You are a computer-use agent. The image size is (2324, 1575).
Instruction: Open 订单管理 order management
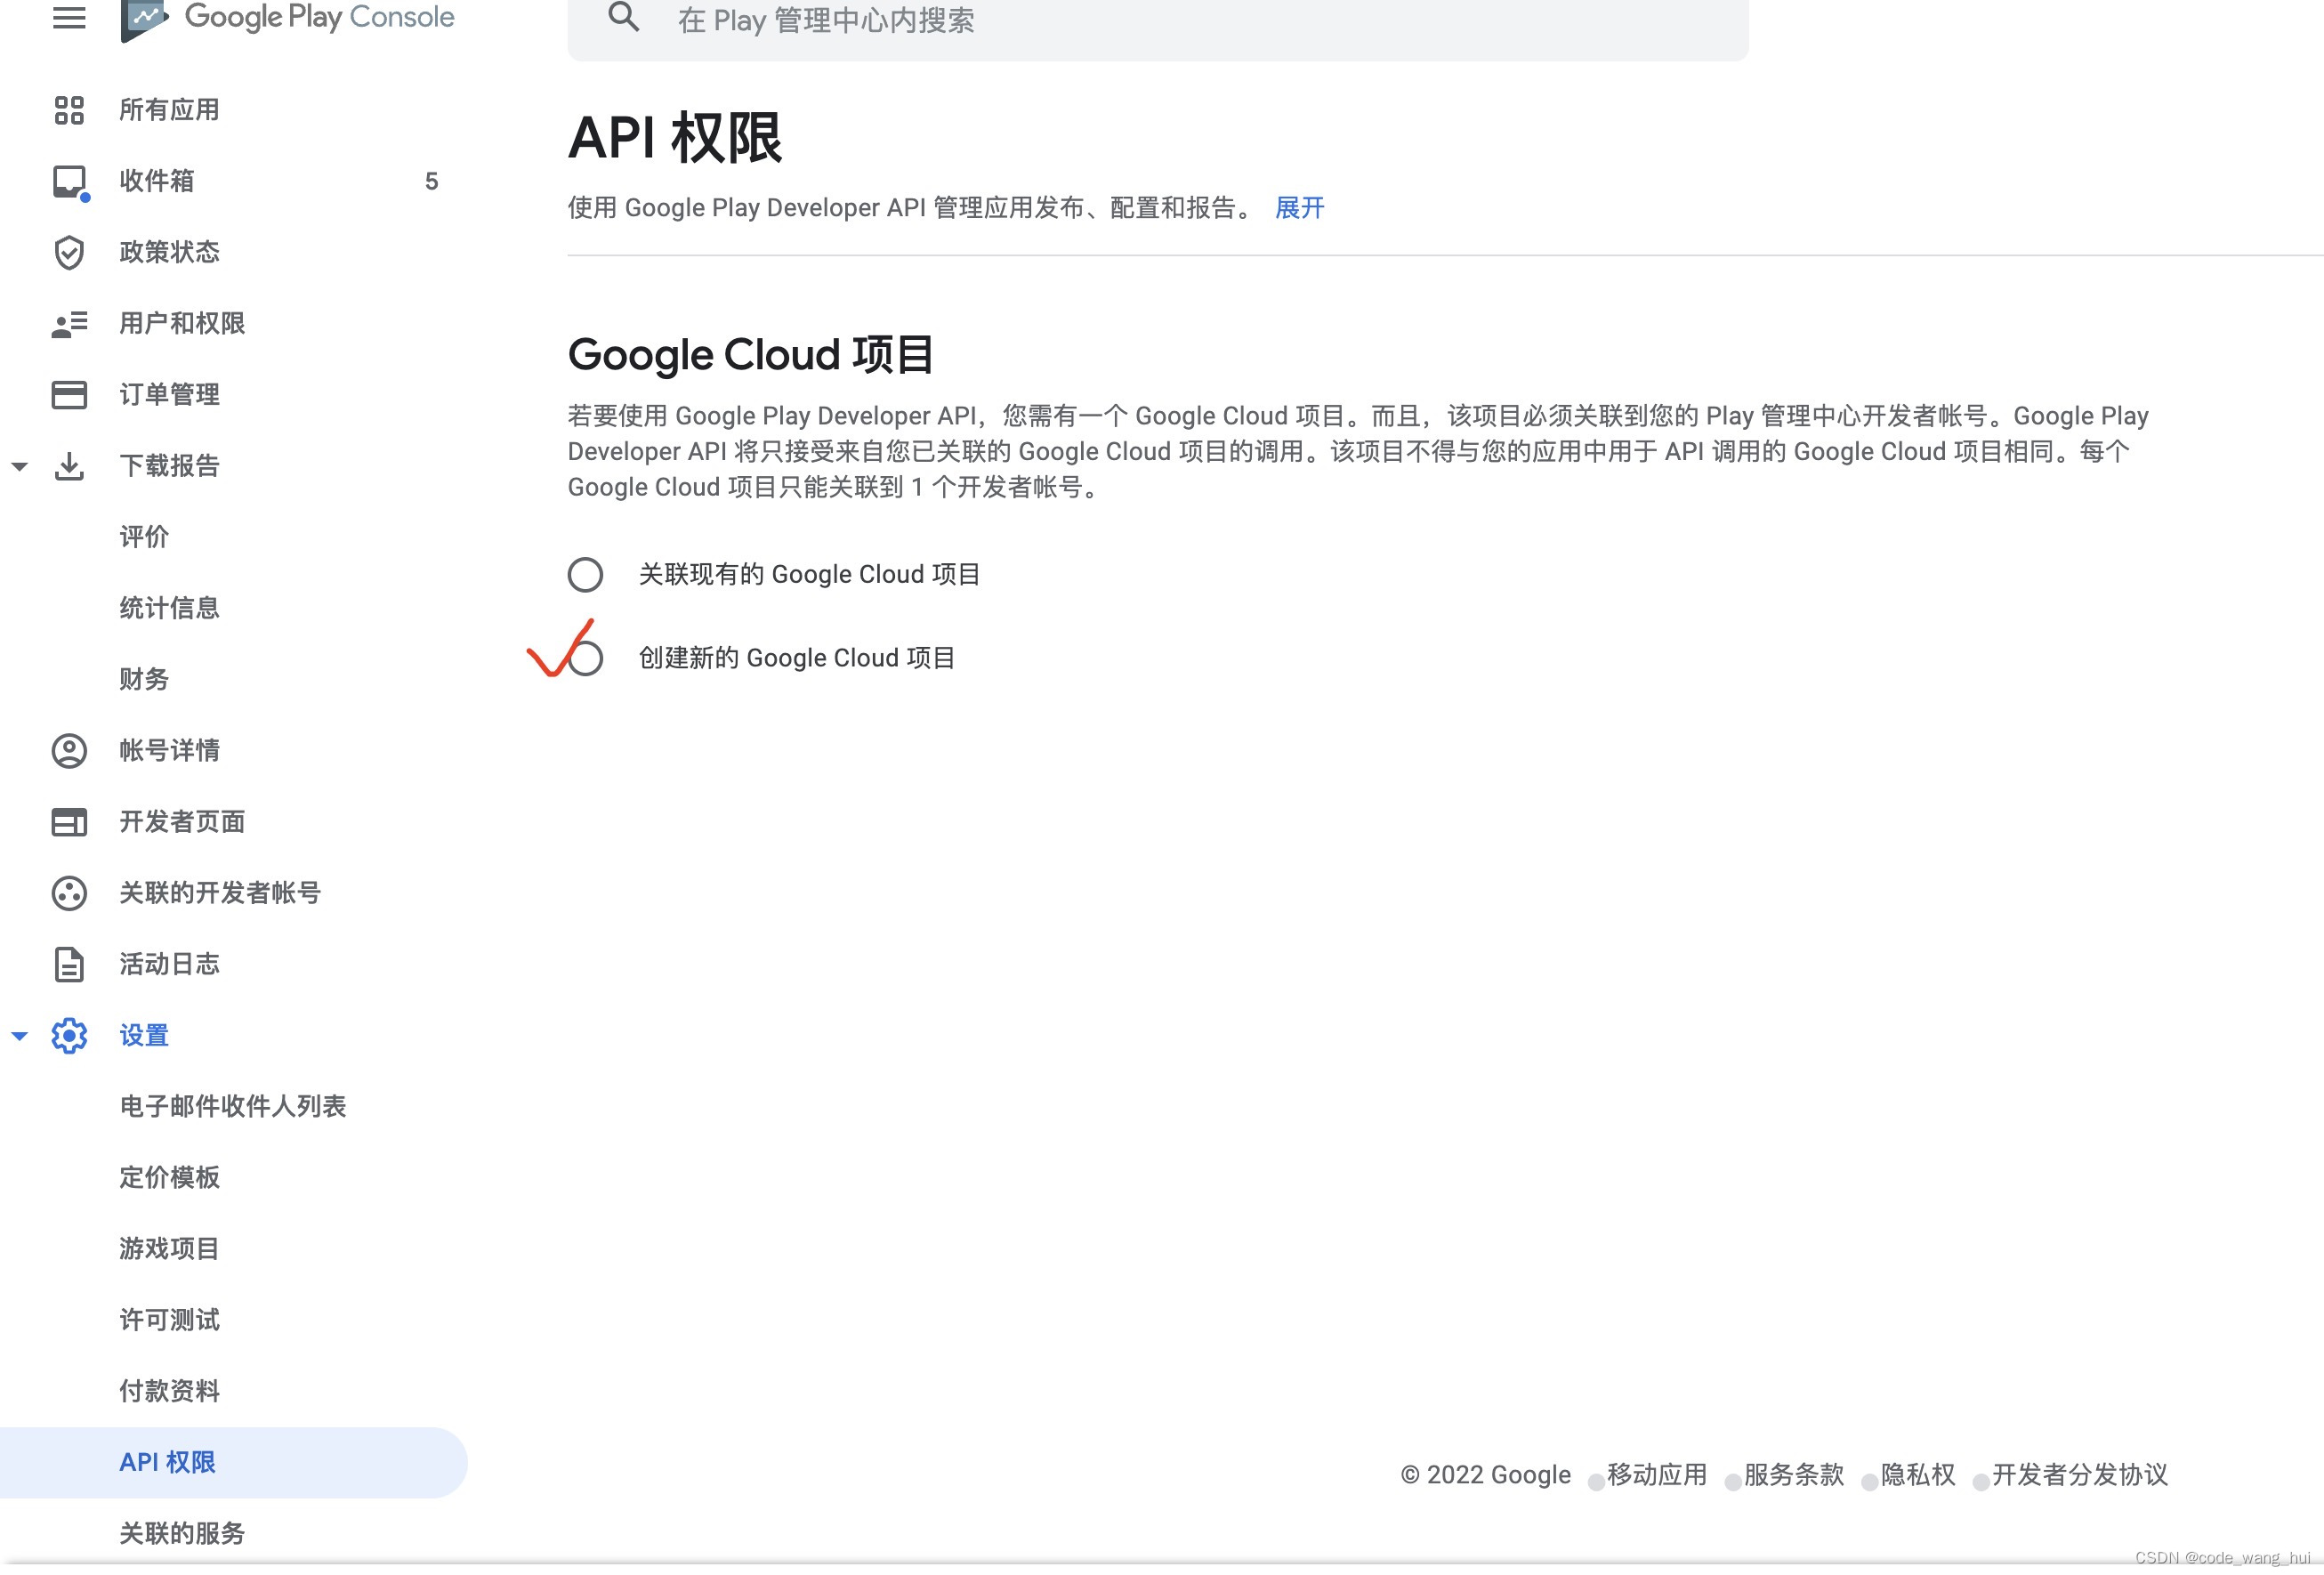tap(169, 394)
